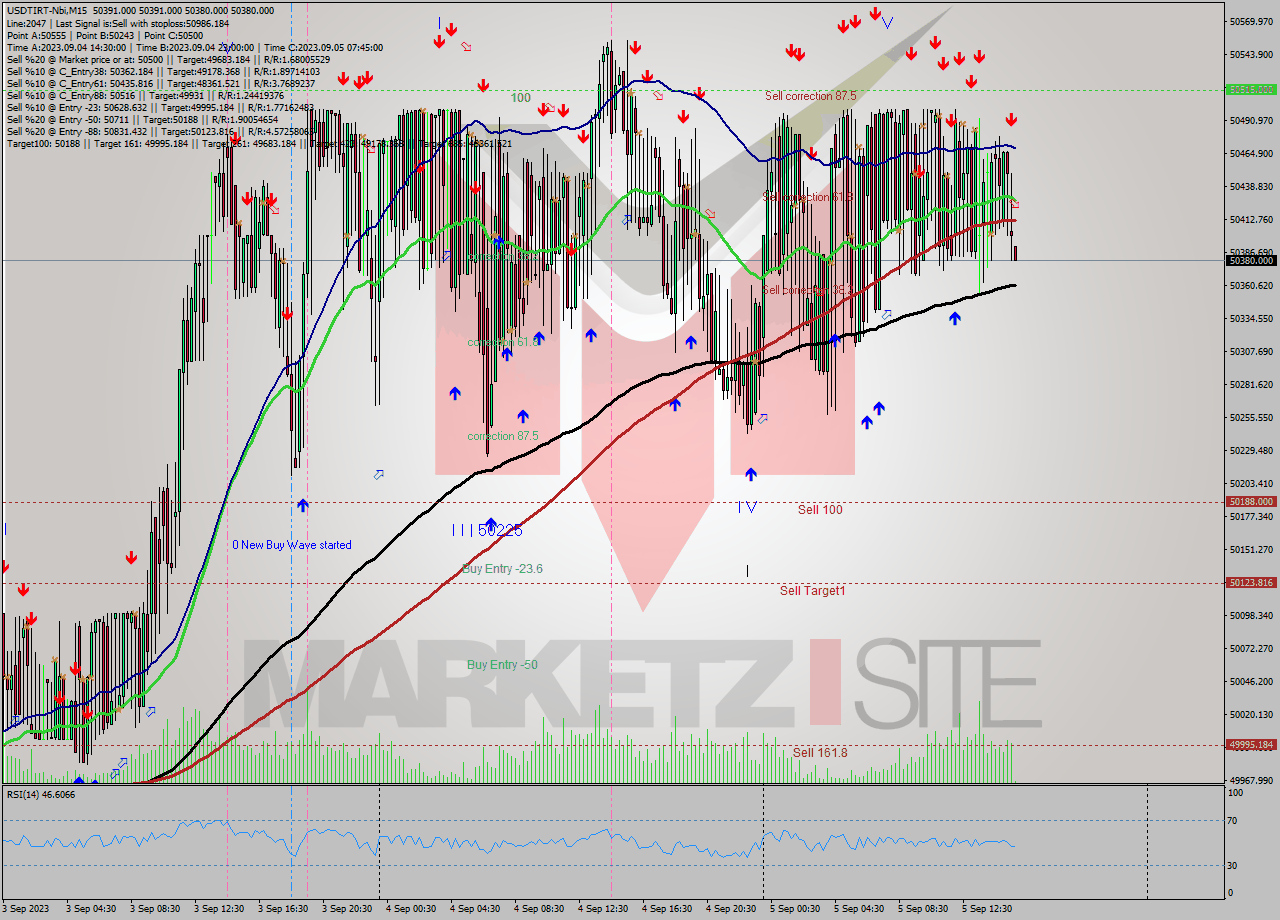Click price axis value 50046.200
Viewport: 1280px width, 920px height.
(1251, 681)
